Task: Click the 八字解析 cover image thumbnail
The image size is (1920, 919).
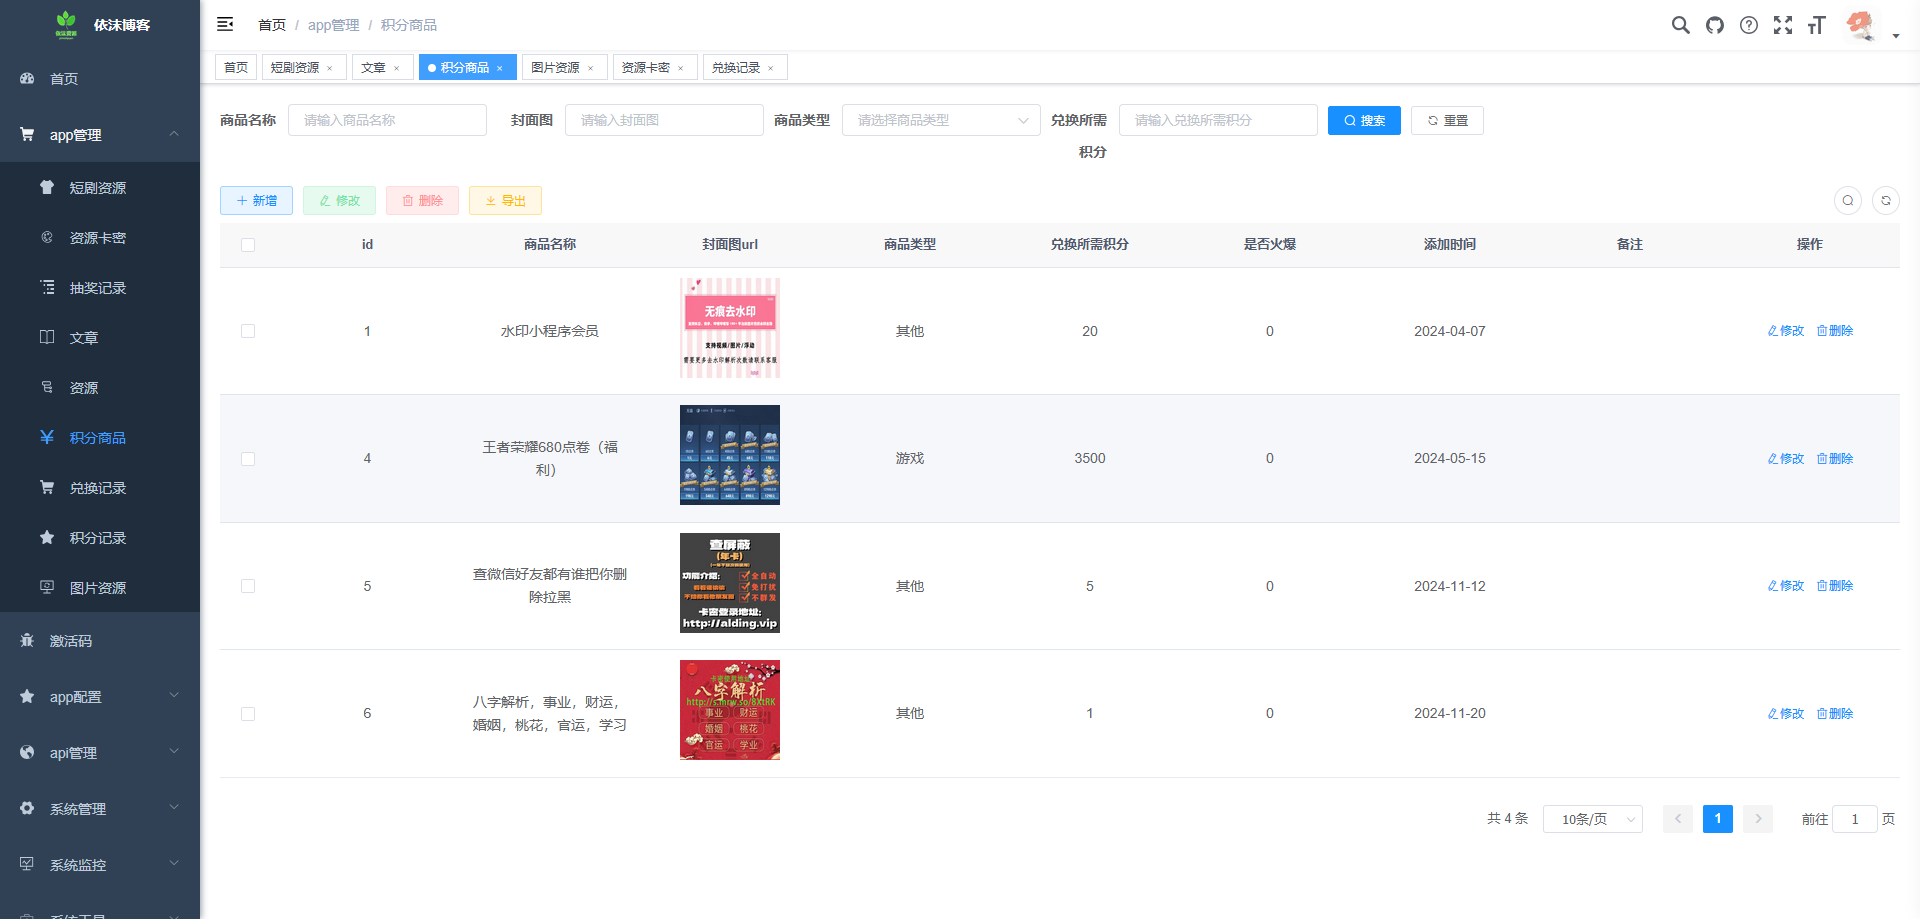Action: pyautogui.click(x=729, y=710)
